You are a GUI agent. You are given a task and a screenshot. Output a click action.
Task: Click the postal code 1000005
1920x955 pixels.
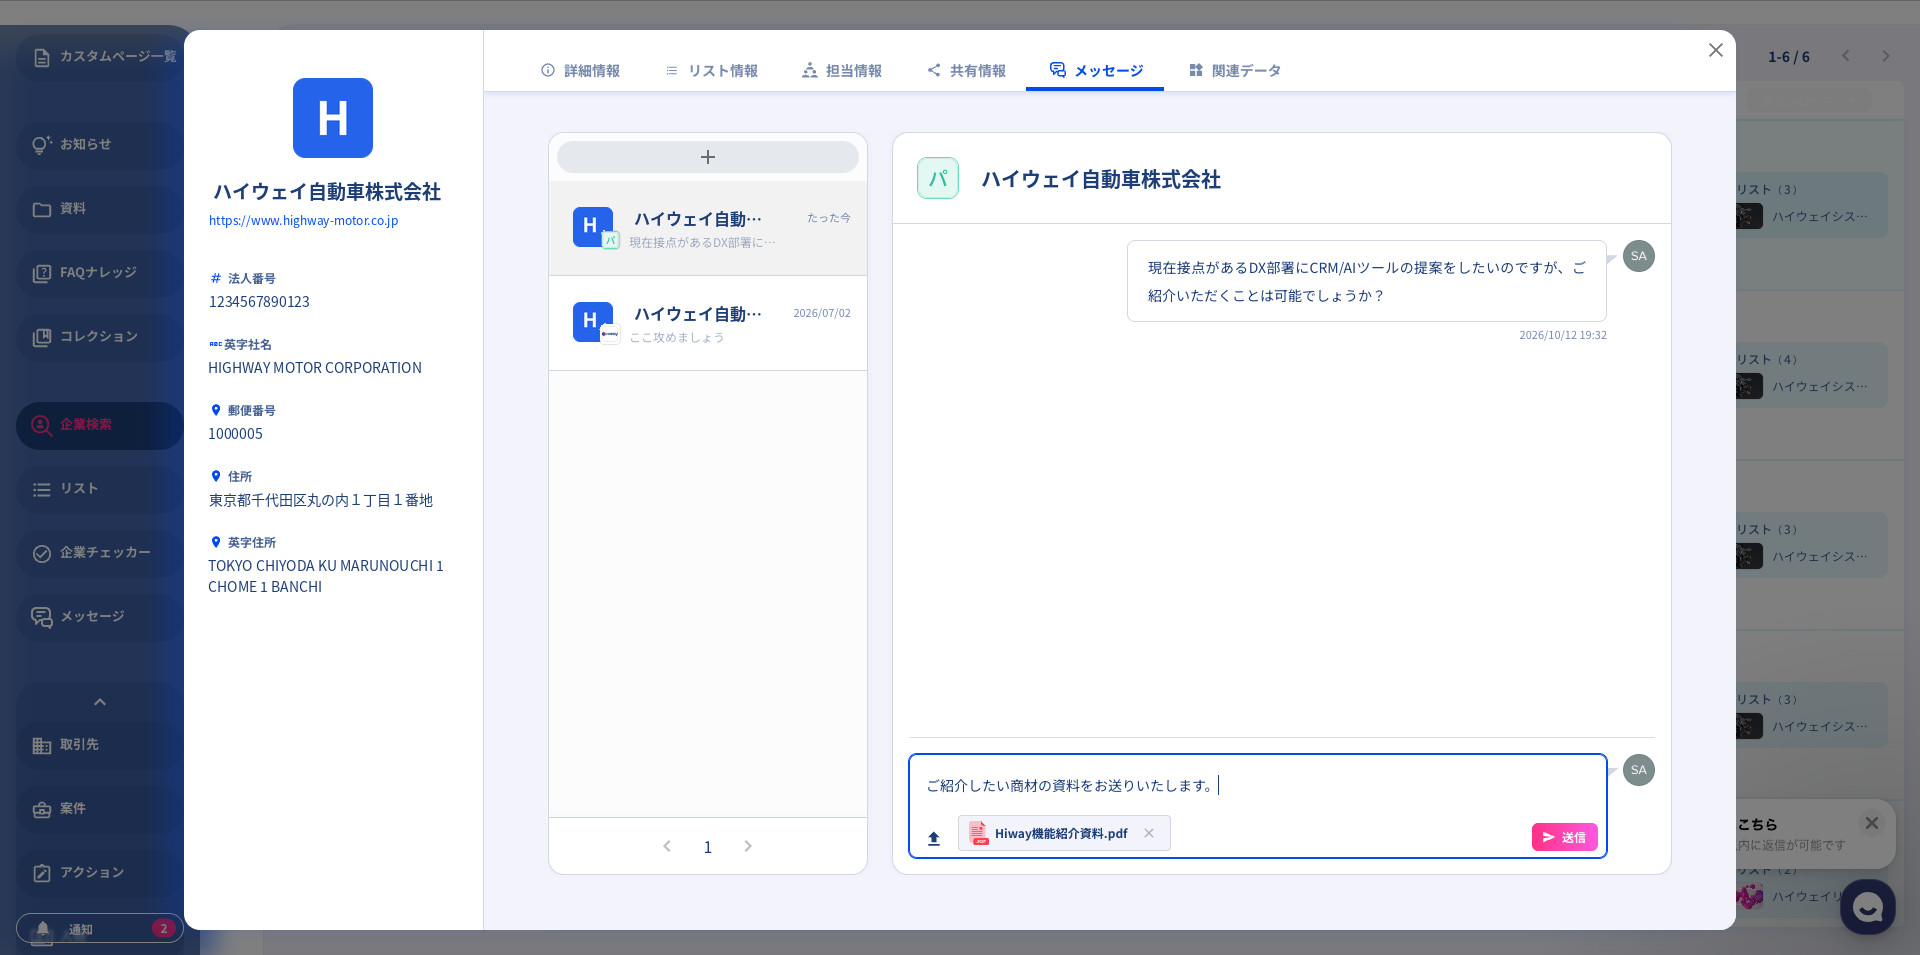[x=235, y=434]
